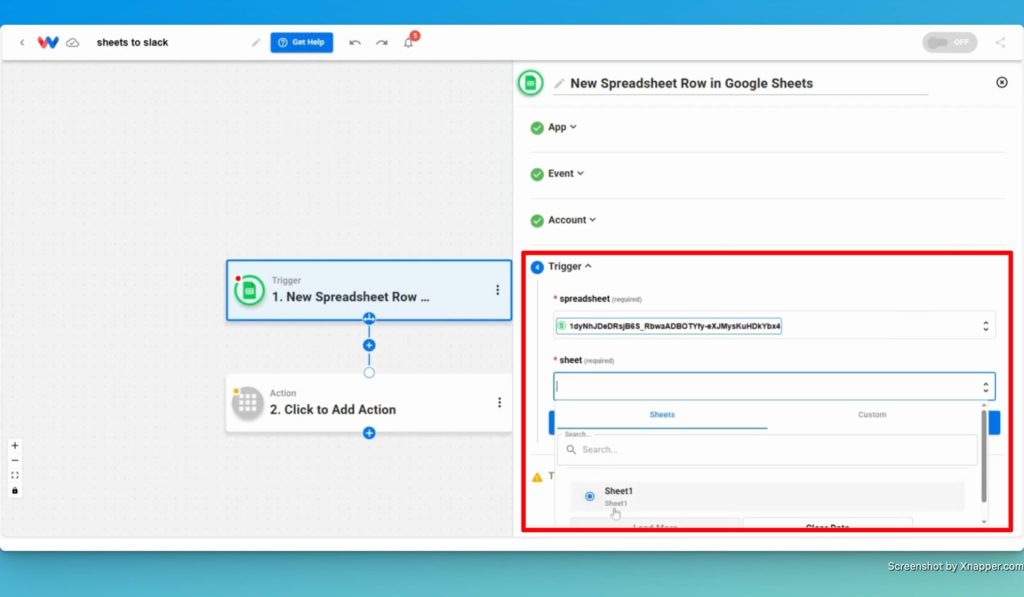Open the sheet dropdown arrows
This screenshot has height=597, width=1024.
[985, 387]
